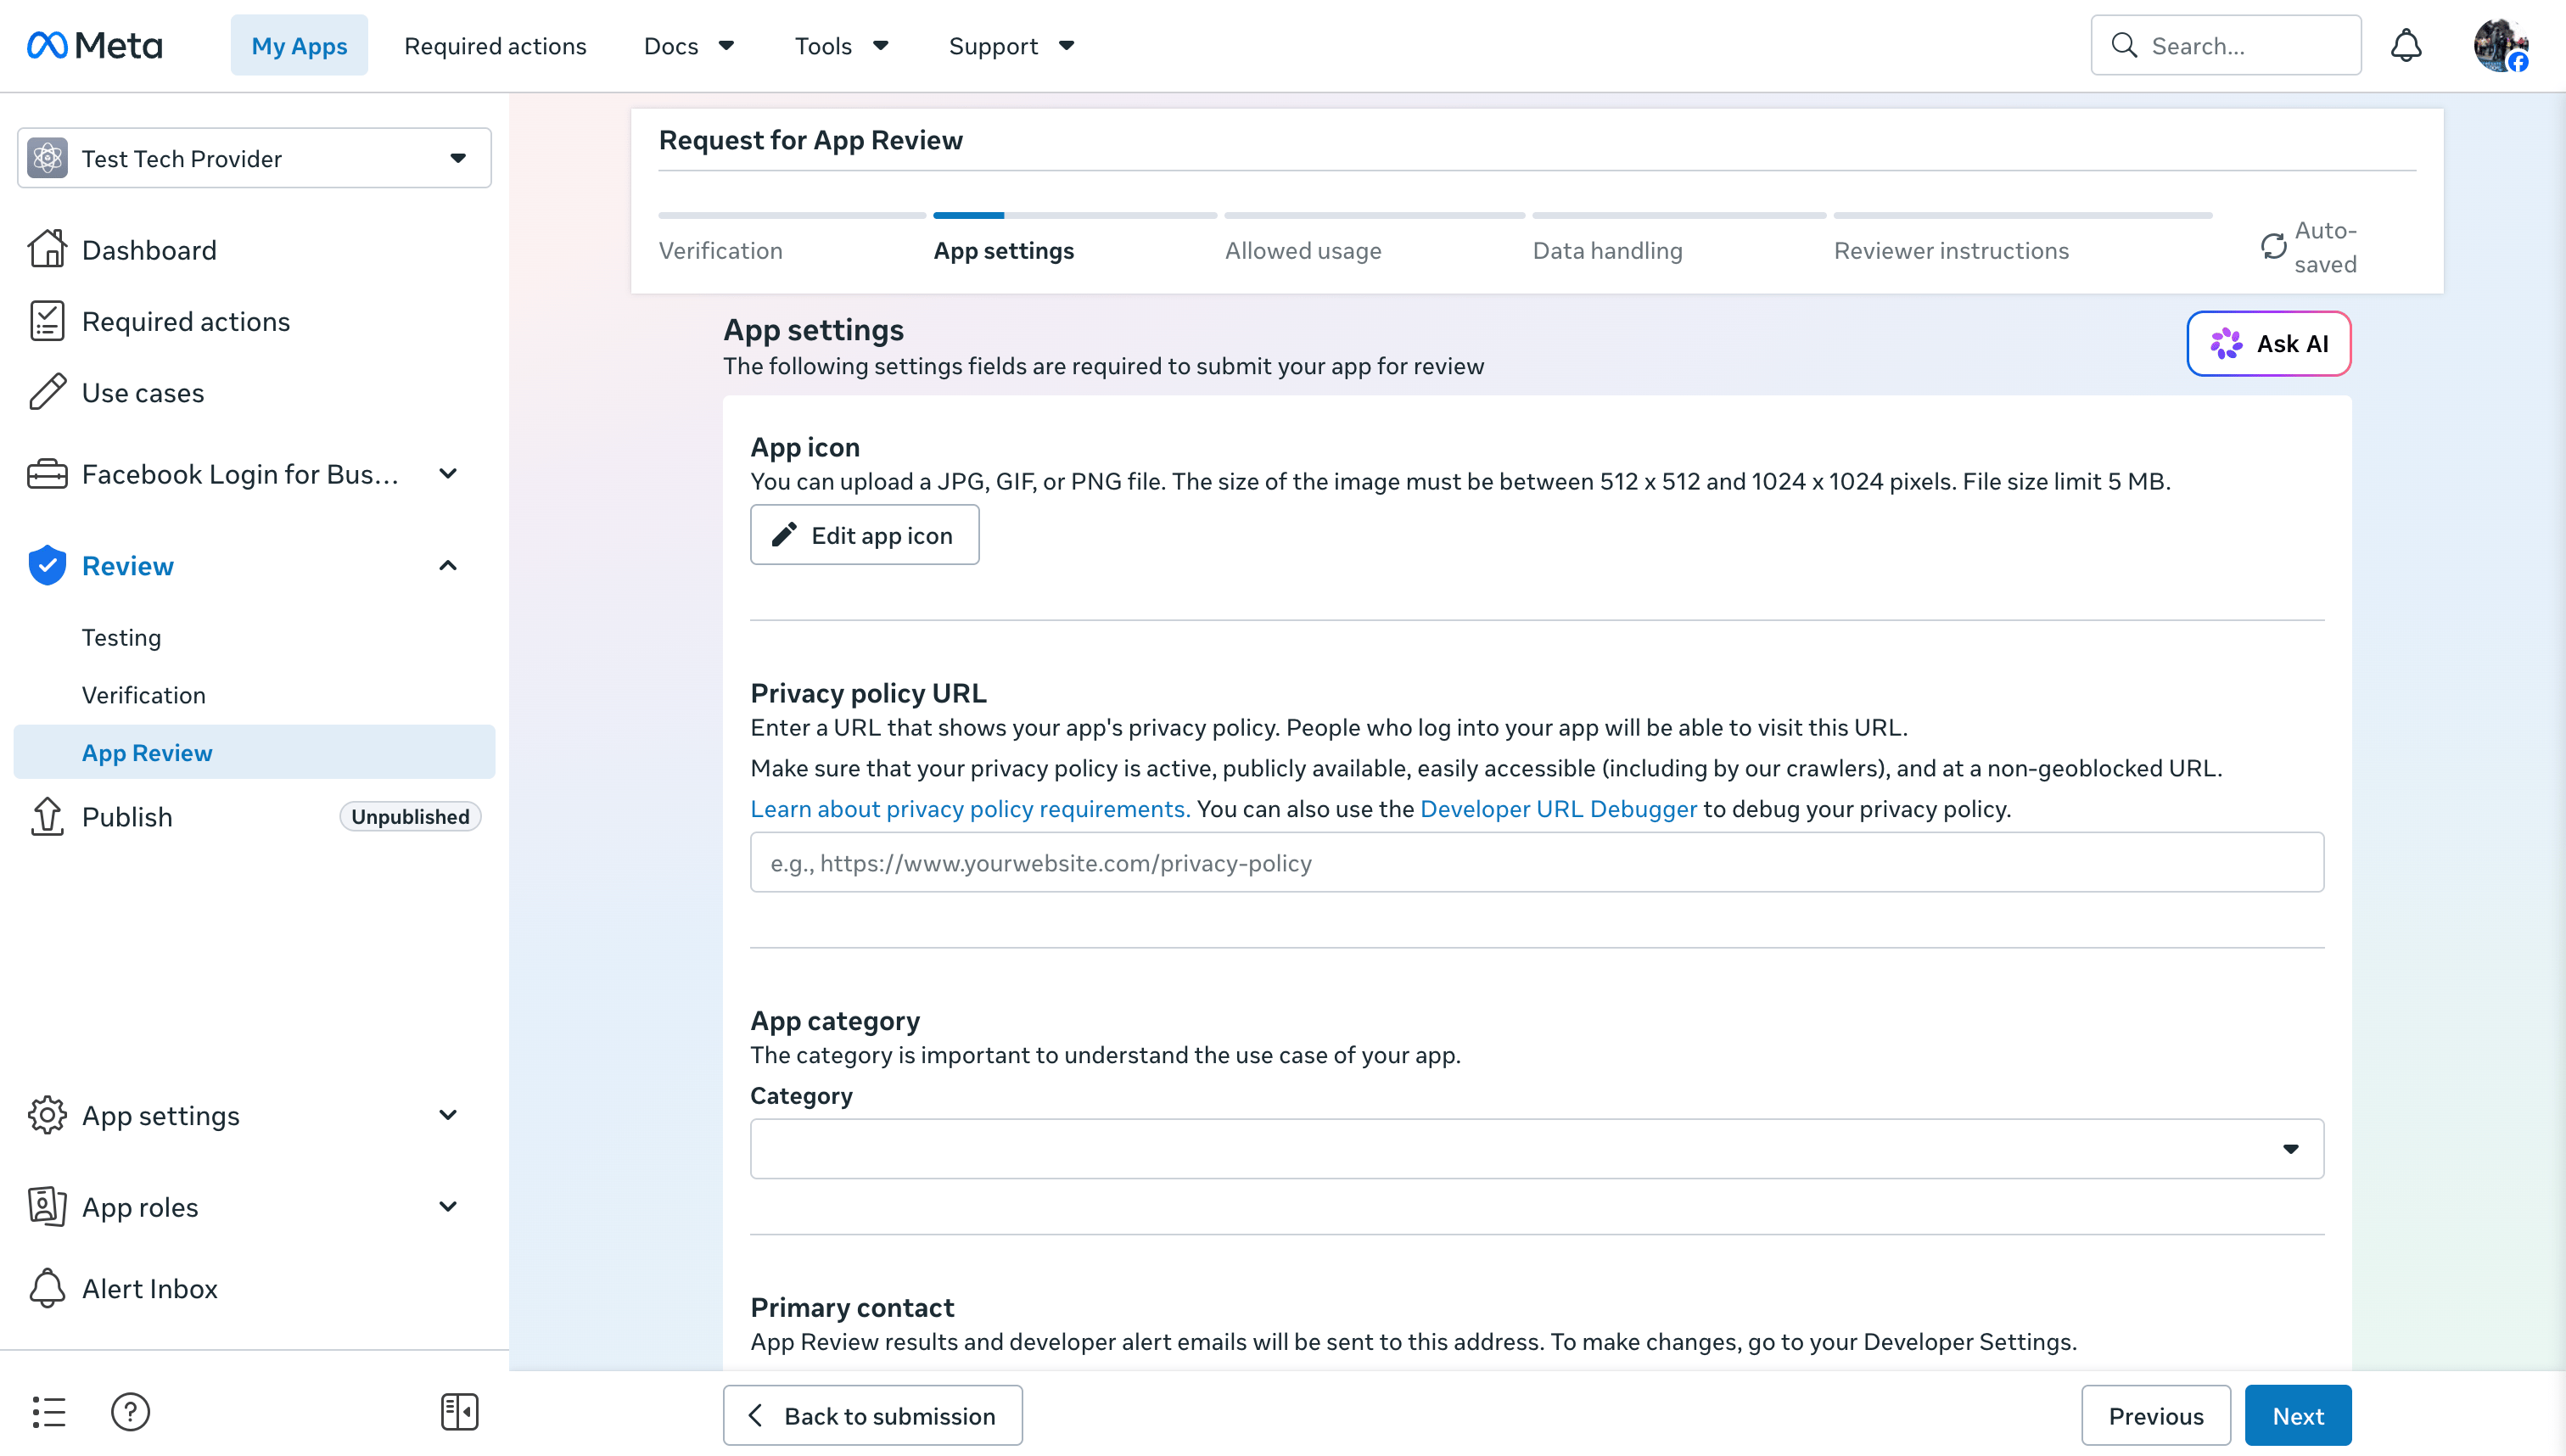Open the Category dropdown

[x=1536, y=1148]
